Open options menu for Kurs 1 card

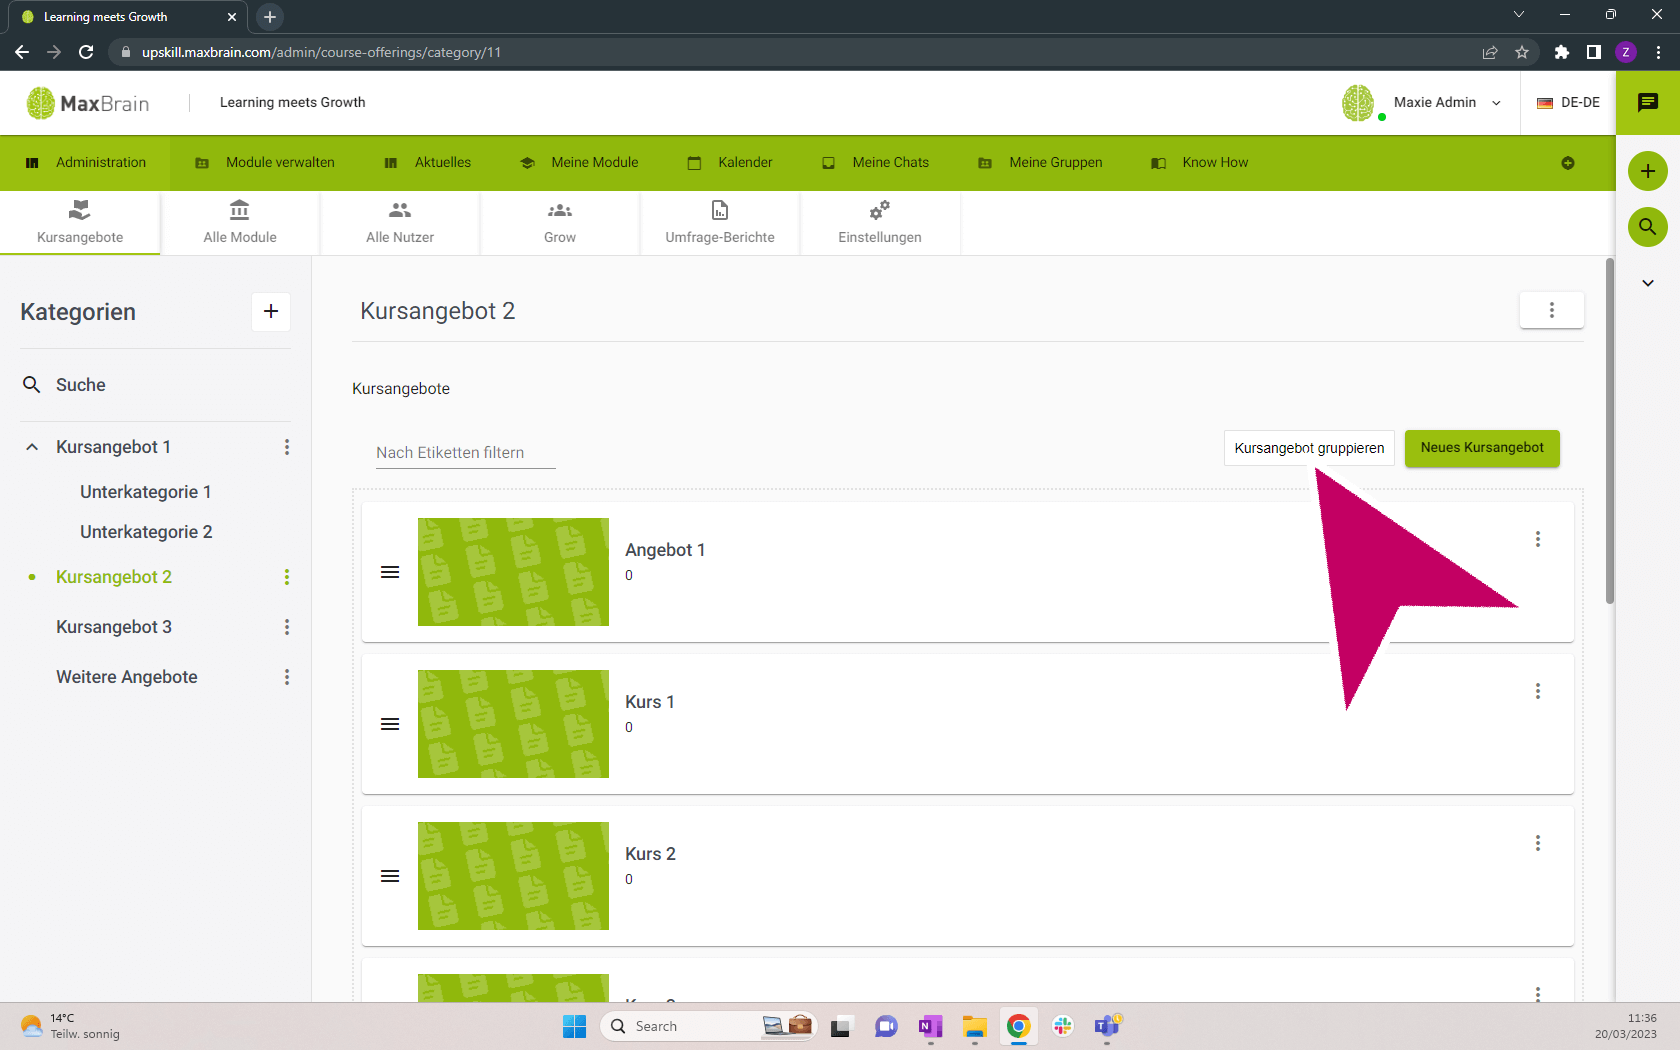click(x=1538, y=691)
